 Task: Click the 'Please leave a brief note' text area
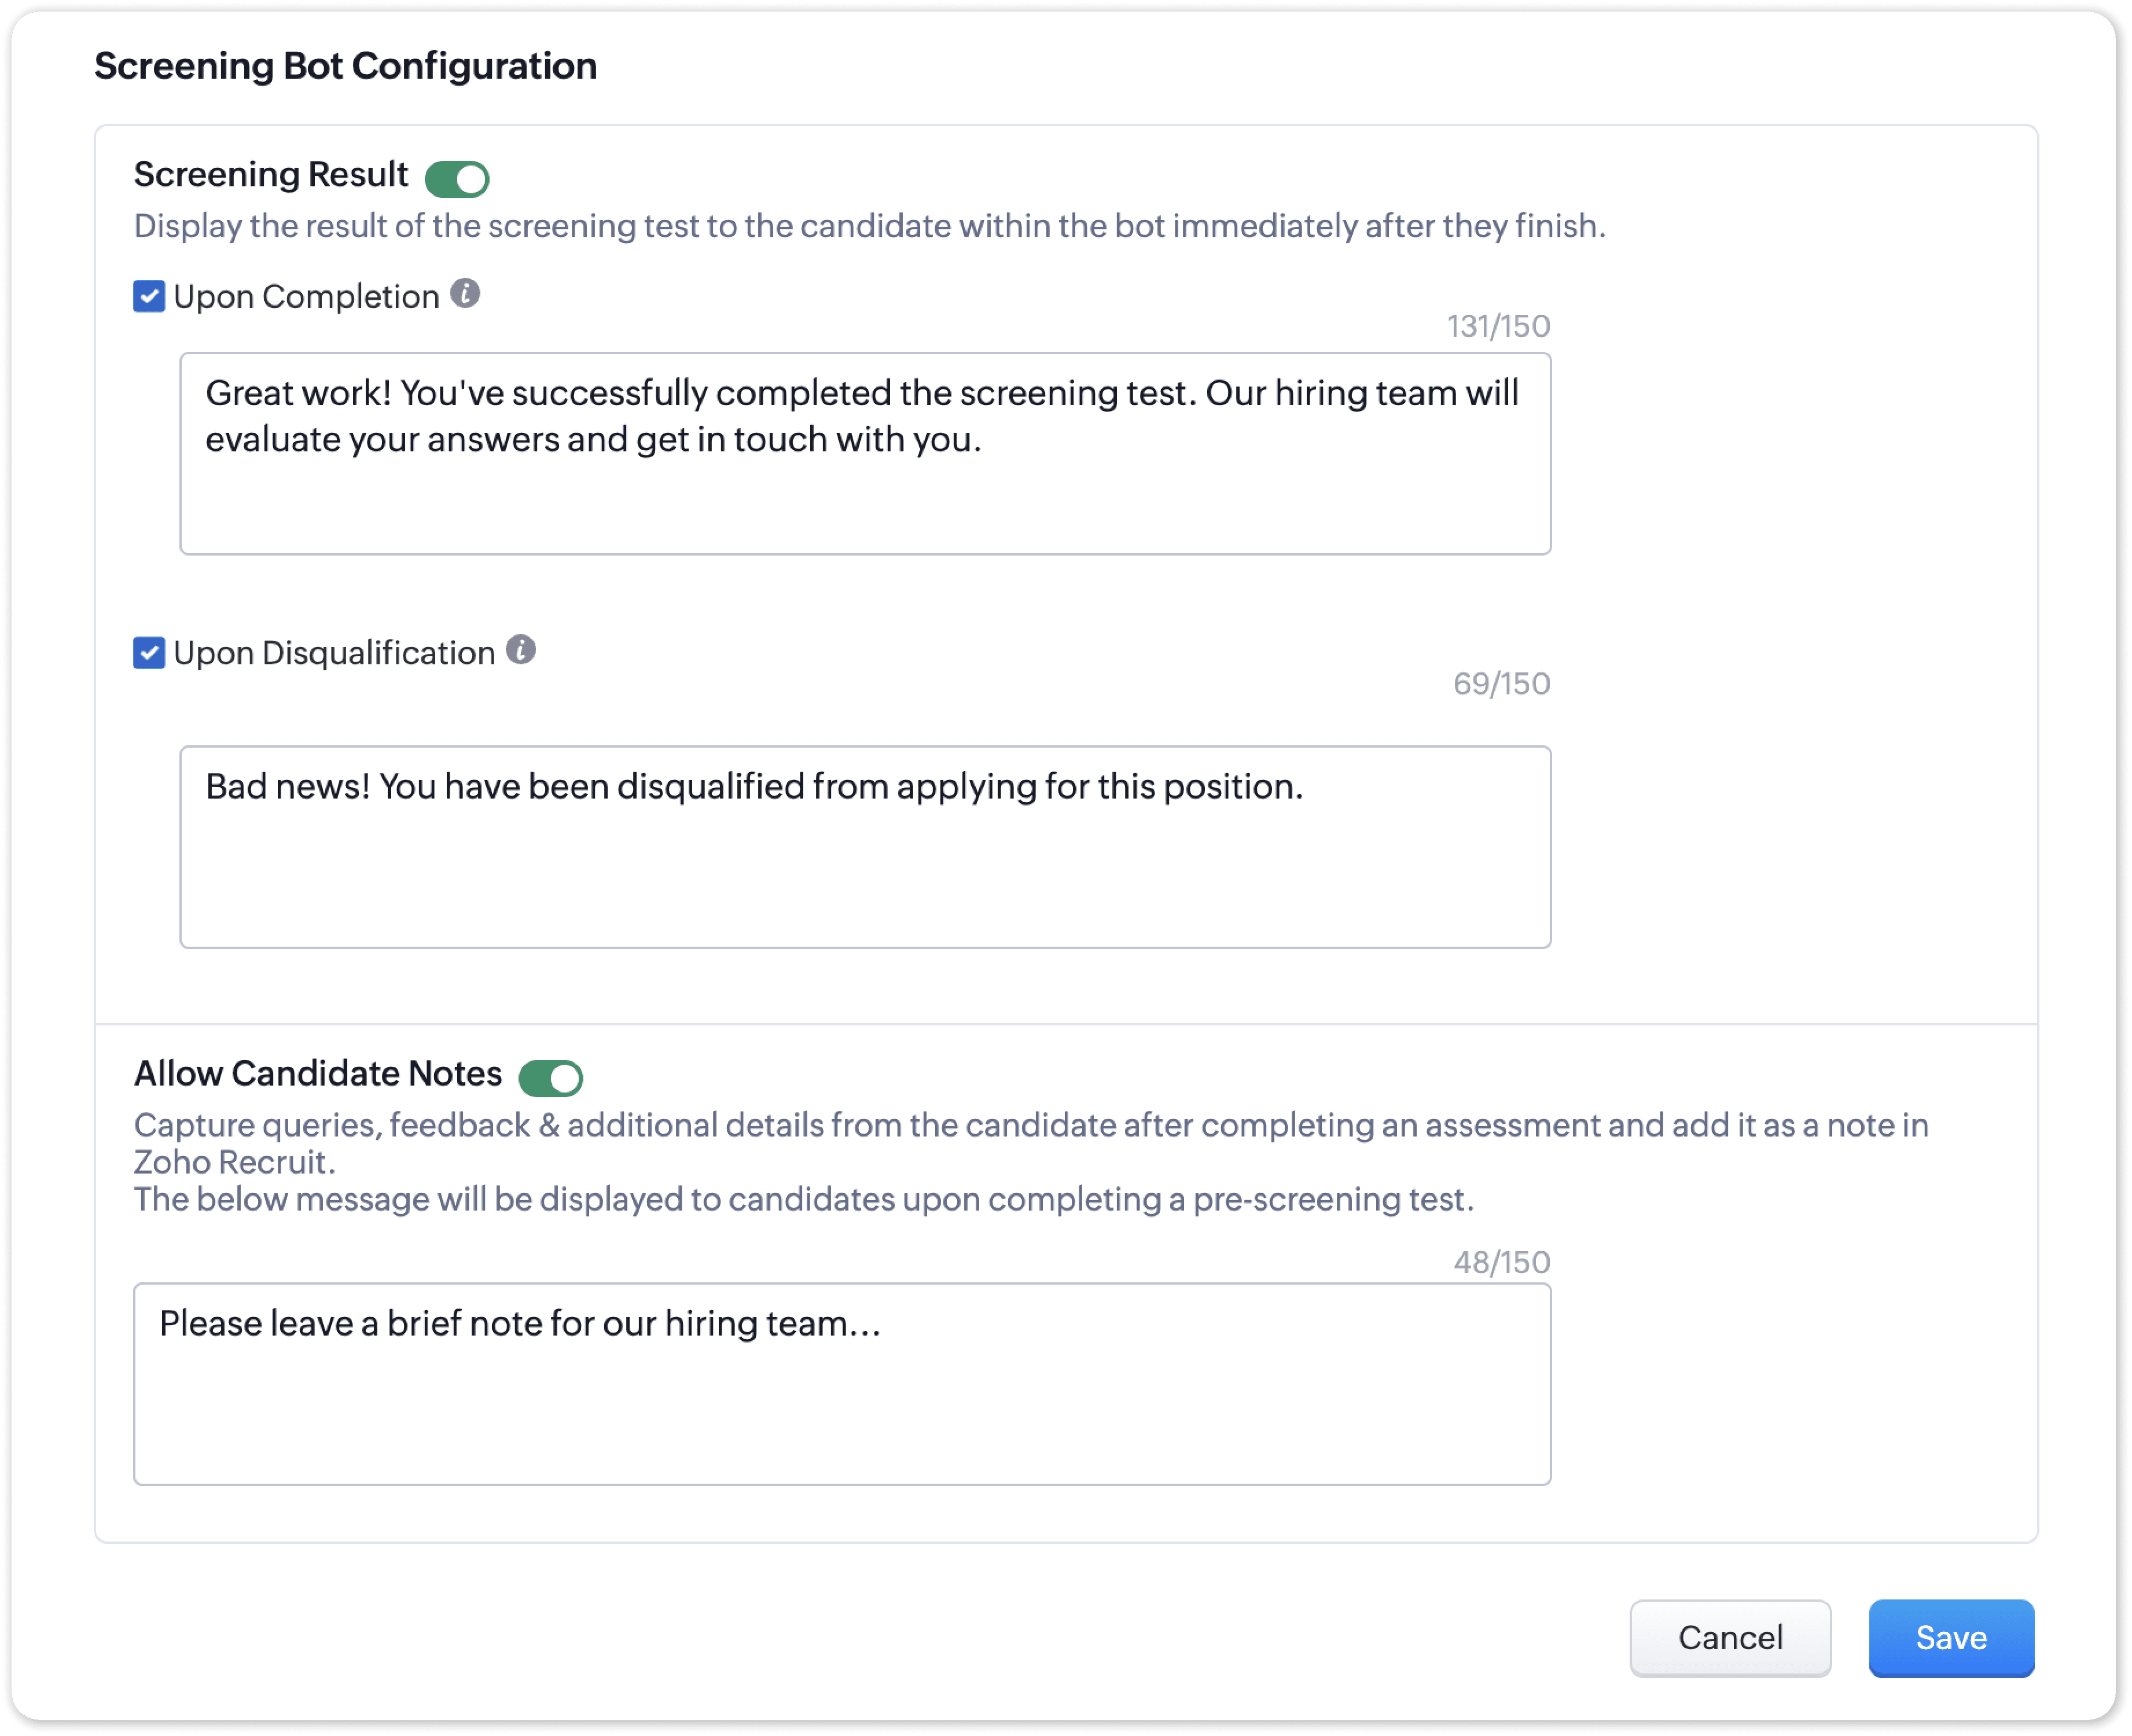point(842,1383)
